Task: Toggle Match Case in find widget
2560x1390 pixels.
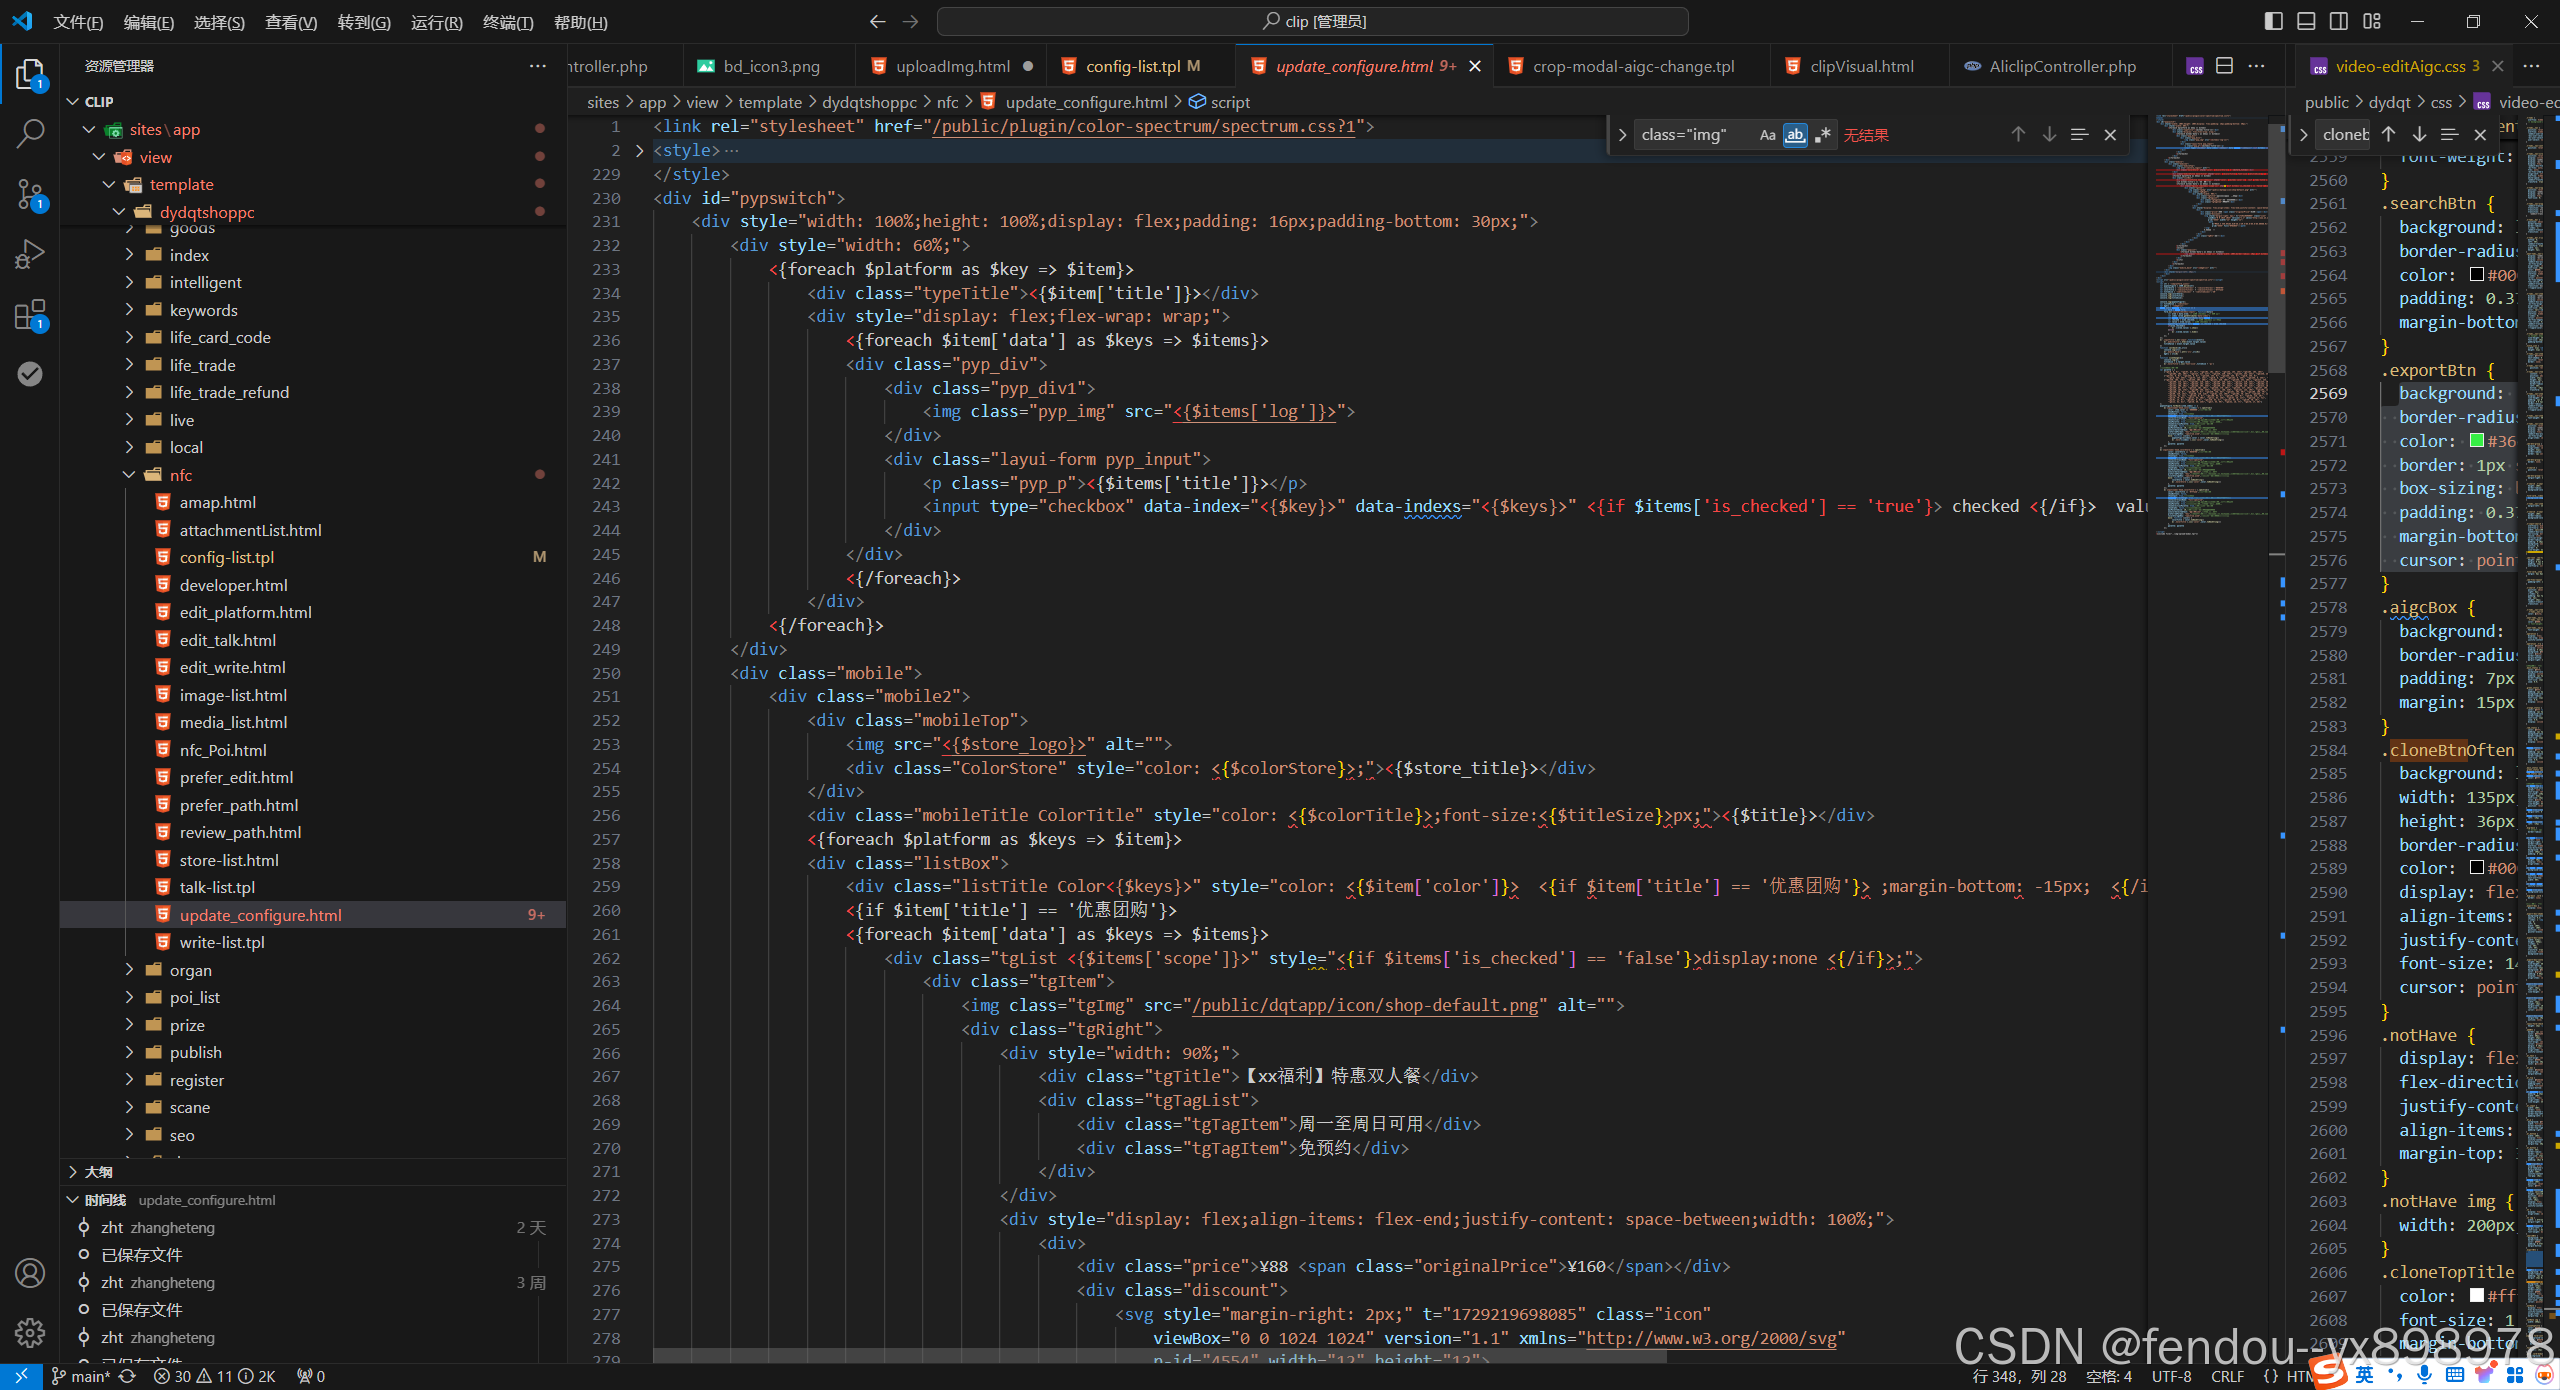Action: 1767,135
